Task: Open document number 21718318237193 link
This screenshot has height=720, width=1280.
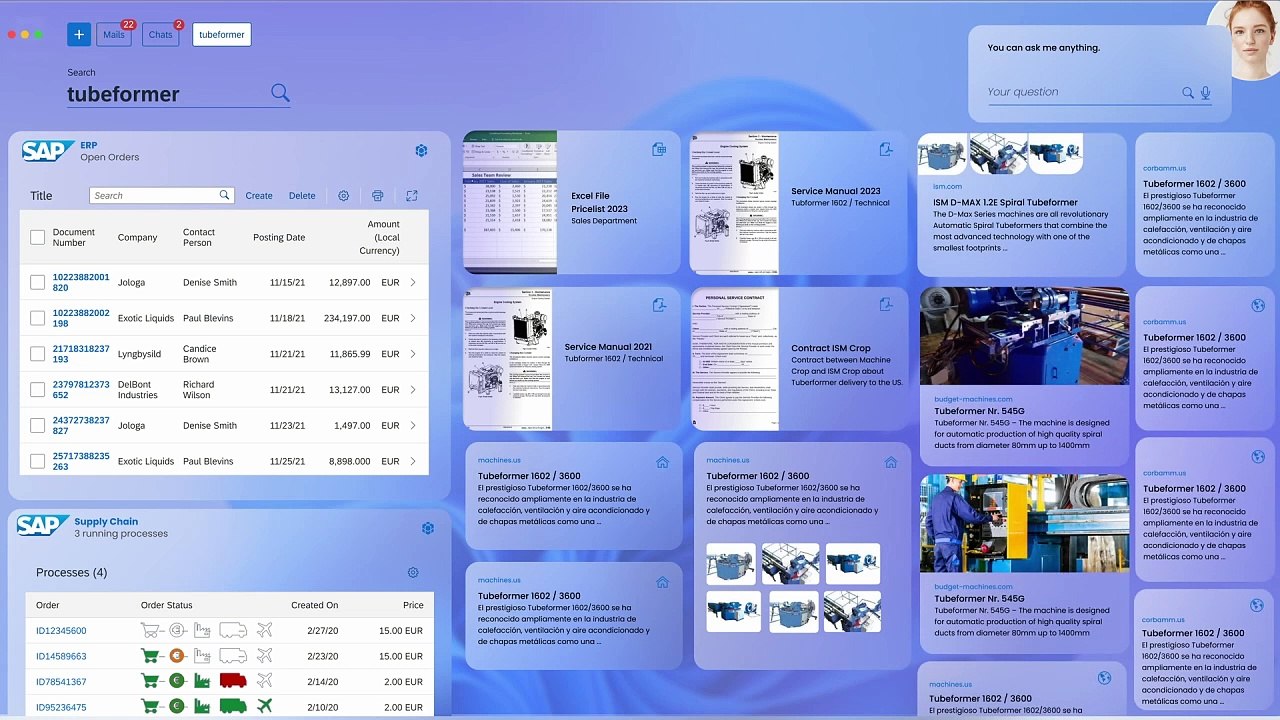Action: (x=81, y=354)
